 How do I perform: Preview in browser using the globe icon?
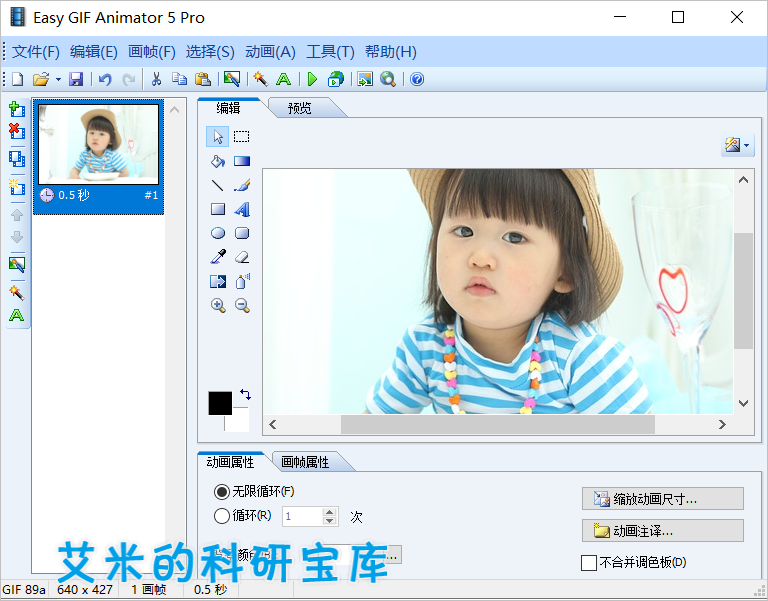[336, 79]
